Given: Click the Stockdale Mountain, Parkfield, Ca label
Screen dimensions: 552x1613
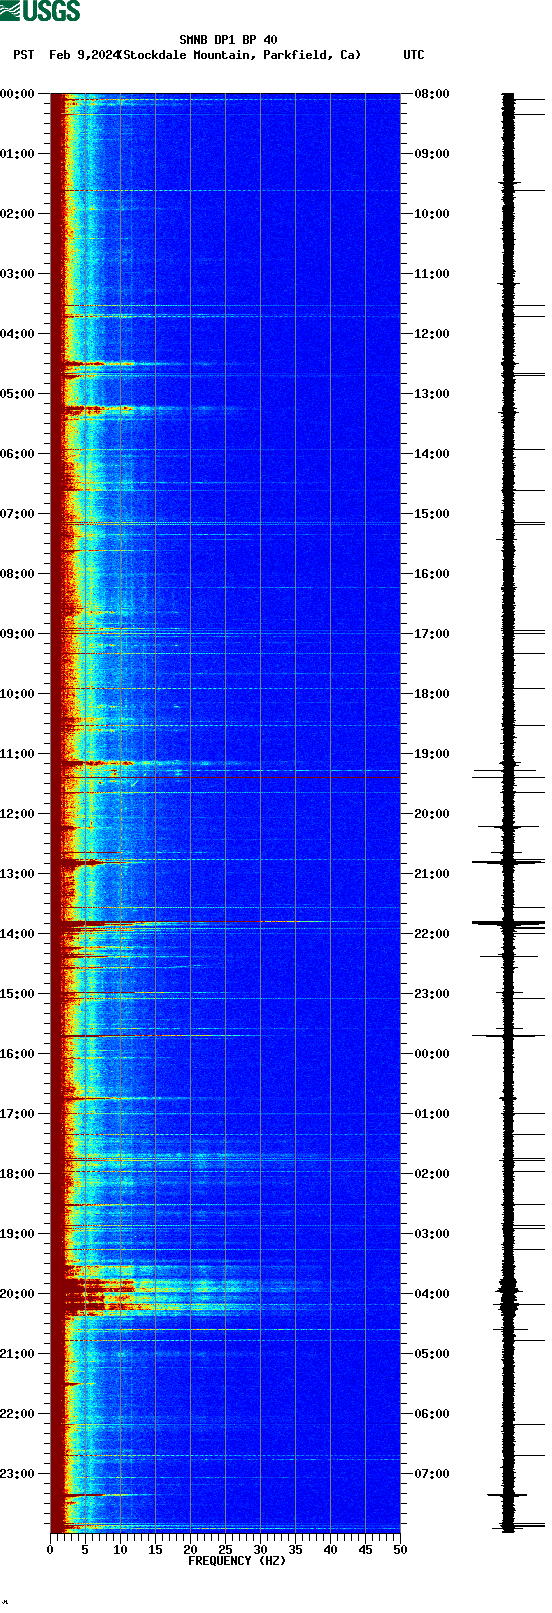Looking at the screenshot, I should 239,55.
